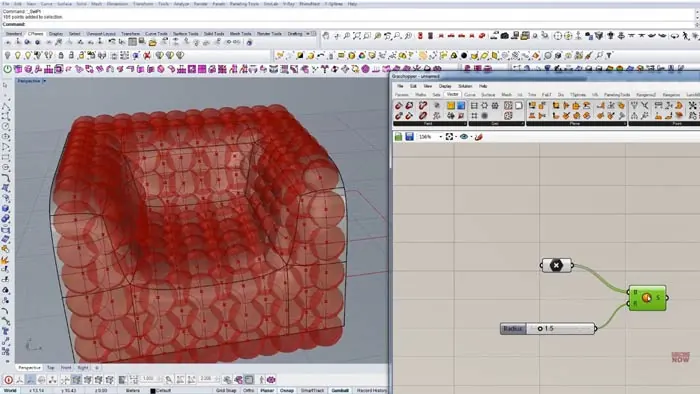Switch to the Front viewport tab
Image resolution: width=700 pixels, height=394 pixels.
(66, 368)
